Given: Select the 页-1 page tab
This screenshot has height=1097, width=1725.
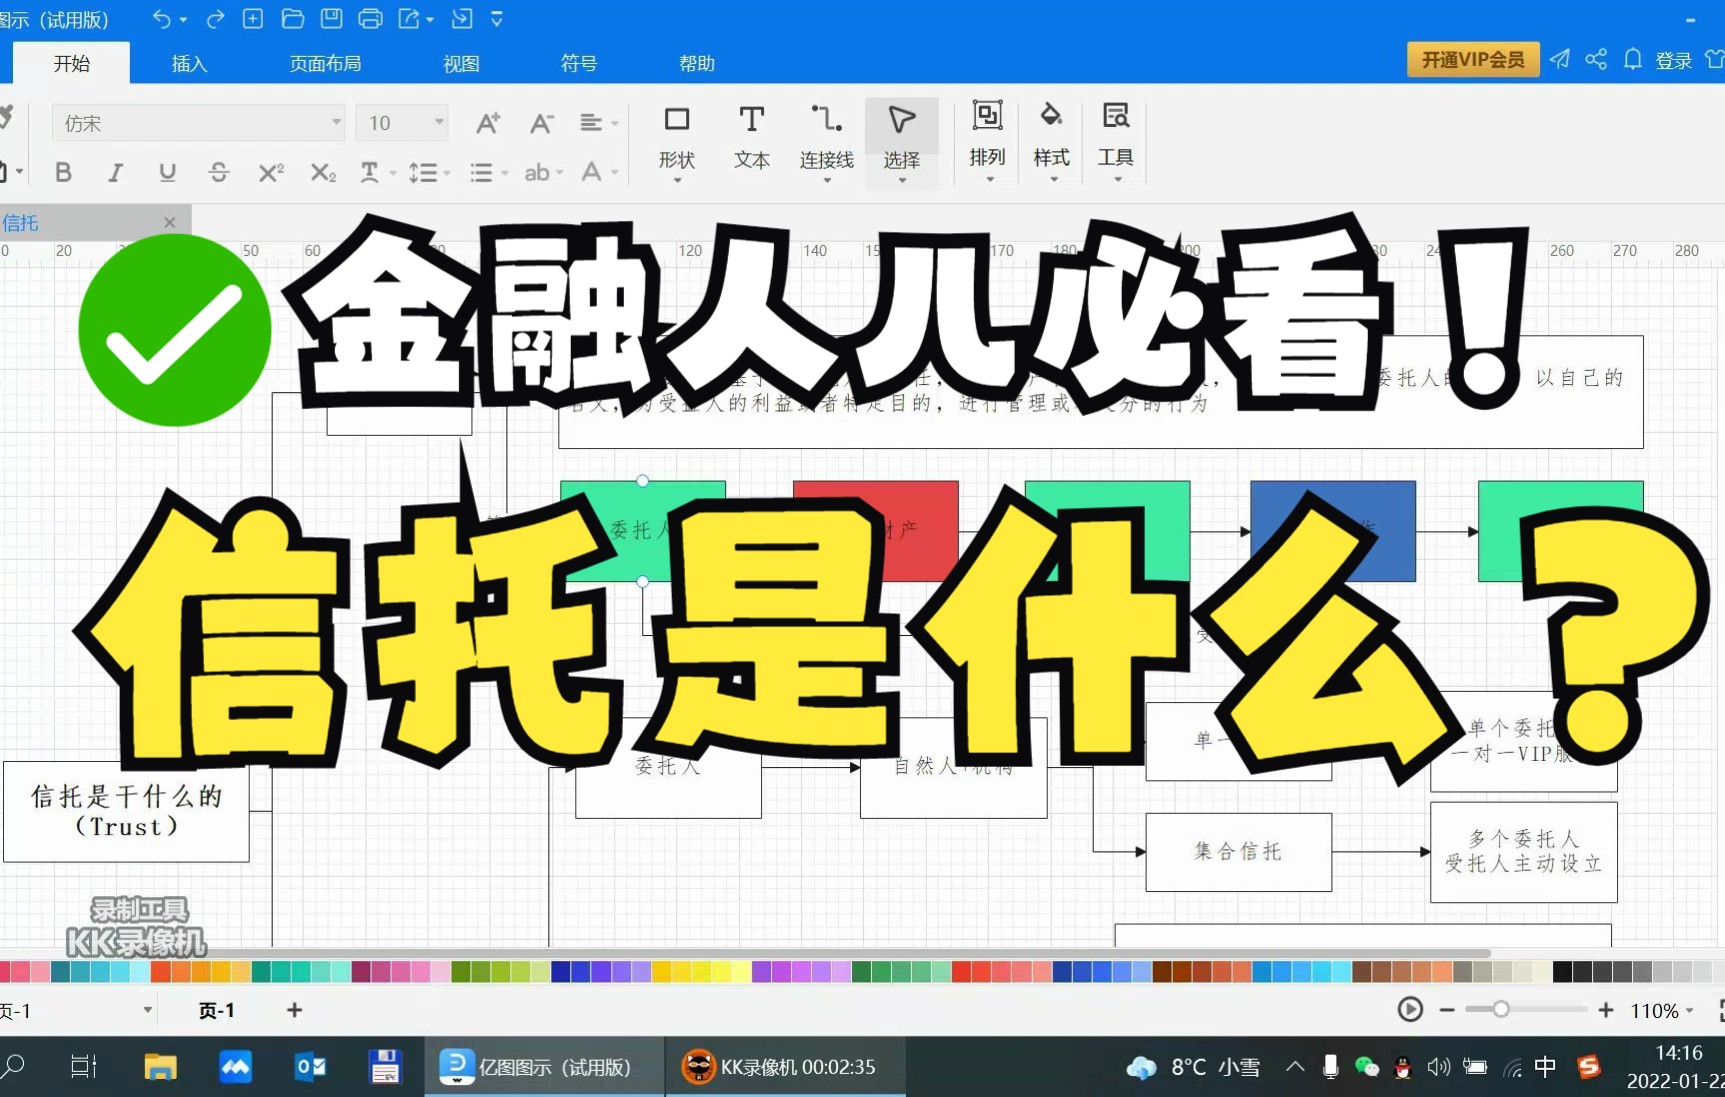Looking at the screenshot, I should coord(216,1010).
